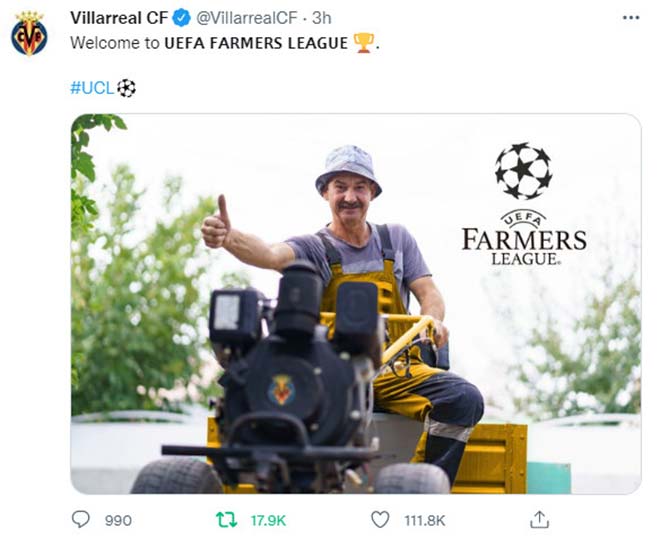View the 111.8K likes count
The height and width of the screenshot is (538, 660).
pyautogui.click(x=425, y=520)
